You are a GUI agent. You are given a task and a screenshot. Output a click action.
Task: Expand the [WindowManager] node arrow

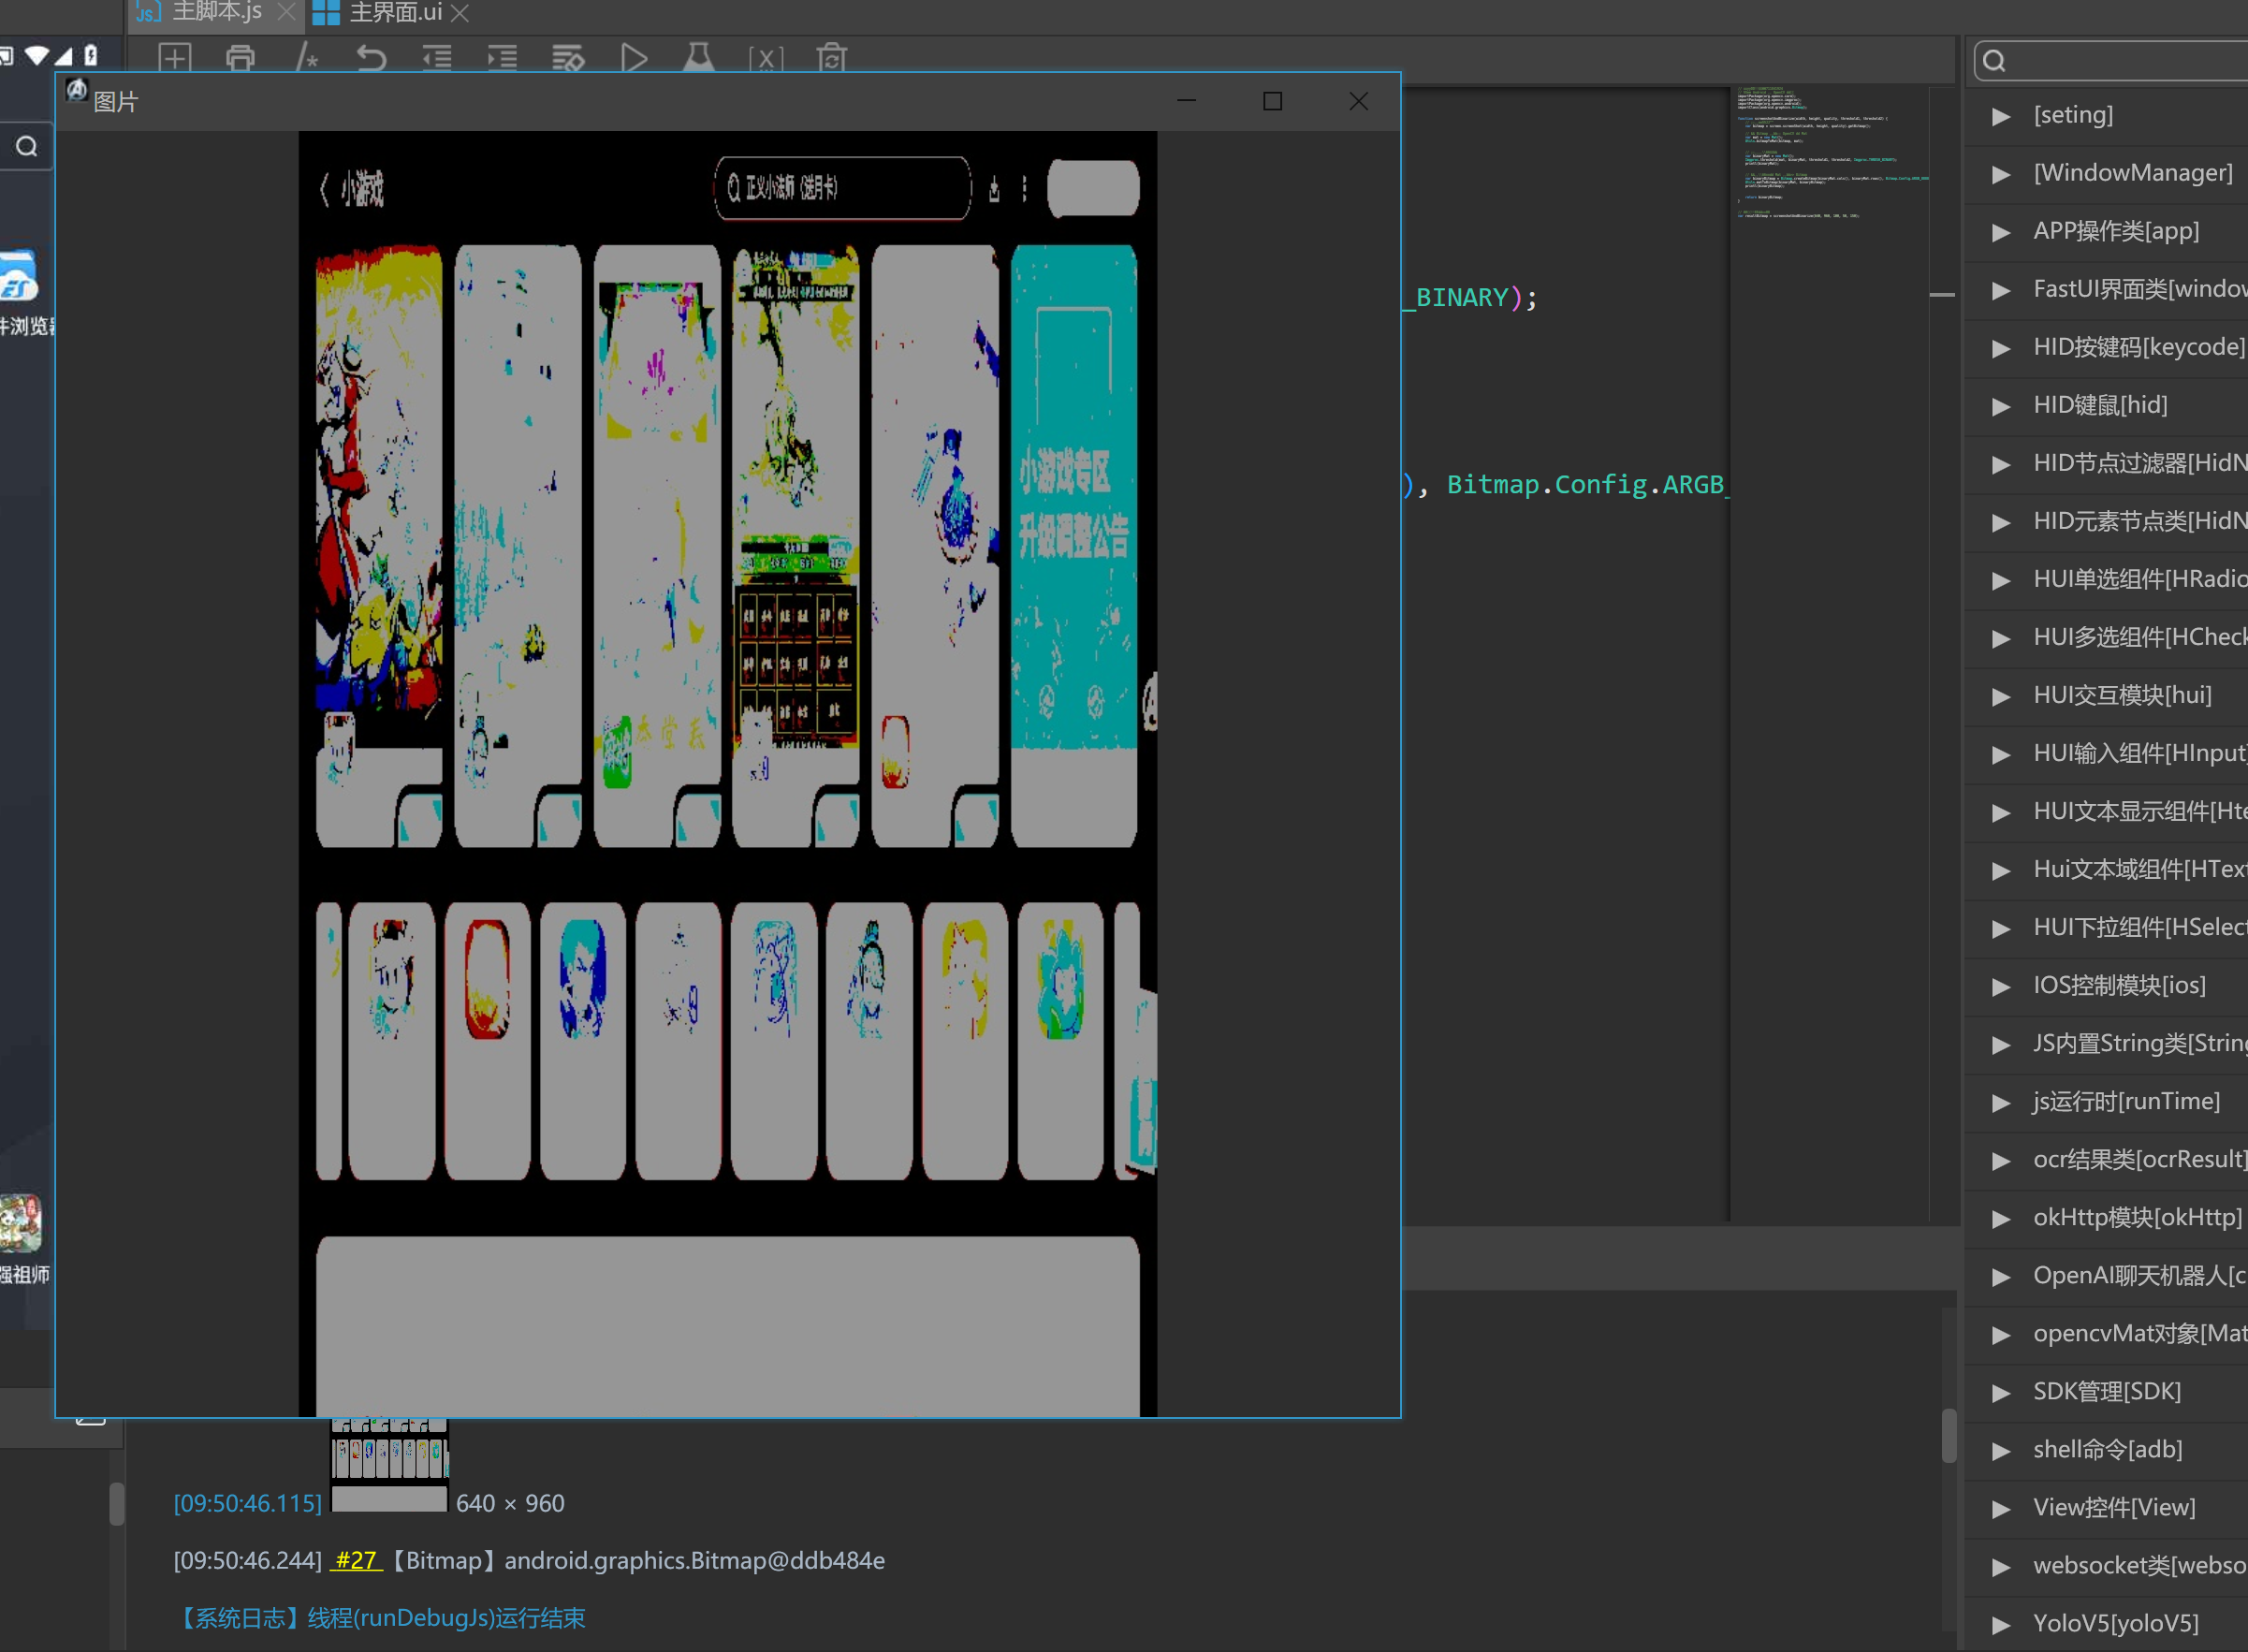(x=2000, y=174)
